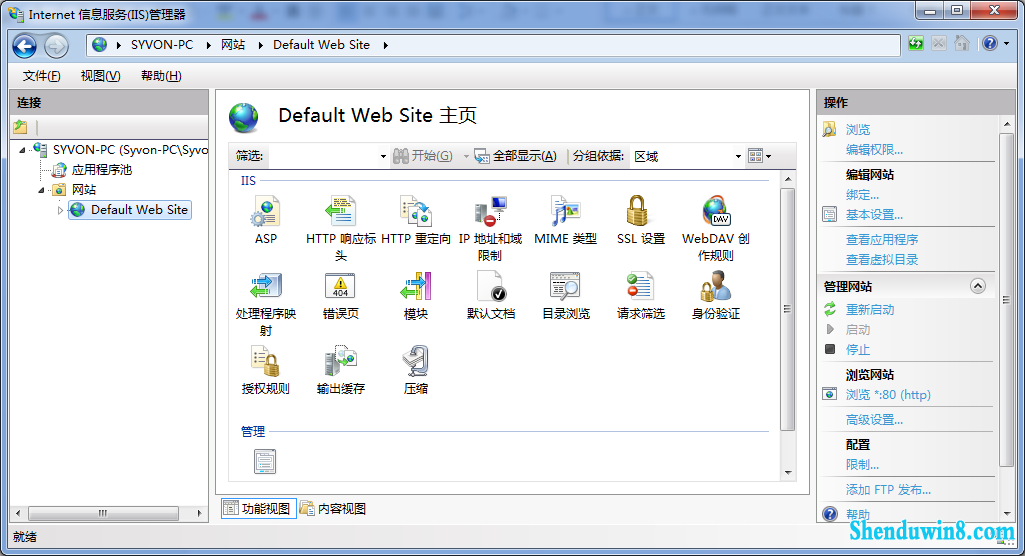Click 基本设置... link
Screen dimensions: 1025x556
point(874,215)
